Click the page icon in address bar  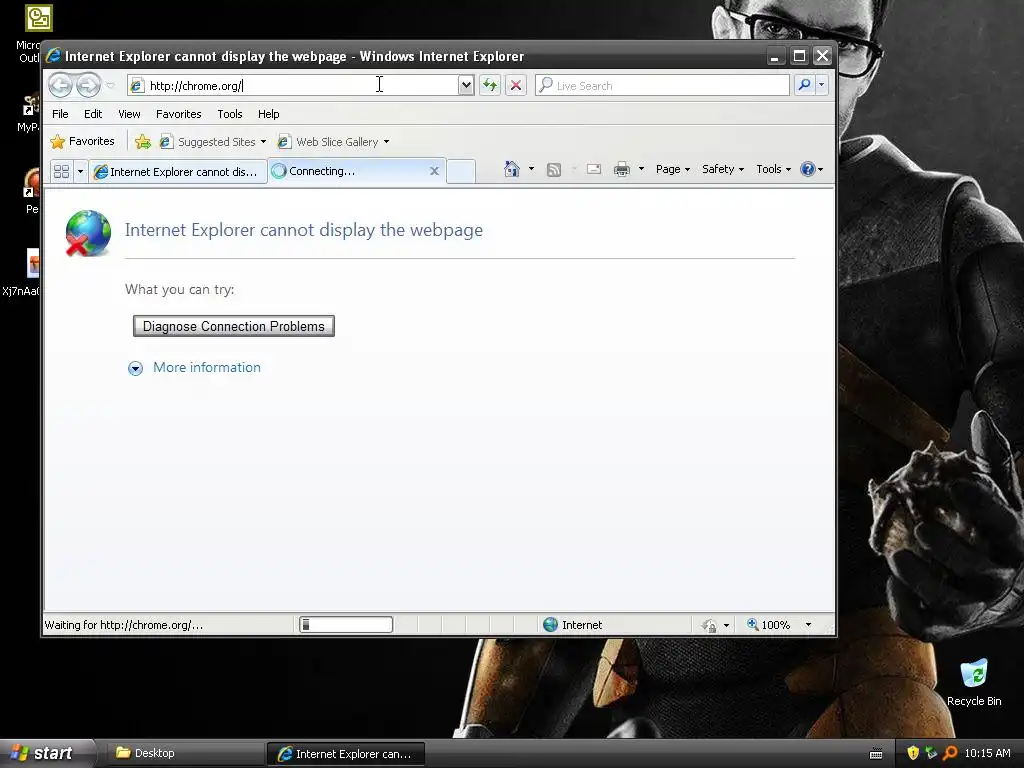pos(136,86)
